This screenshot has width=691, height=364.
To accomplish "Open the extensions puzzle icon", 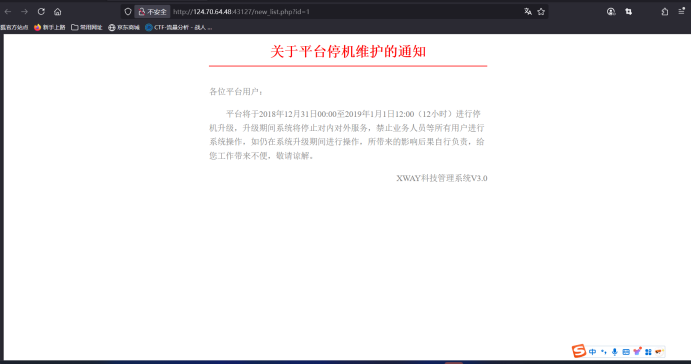I will (x=665, y=12).
